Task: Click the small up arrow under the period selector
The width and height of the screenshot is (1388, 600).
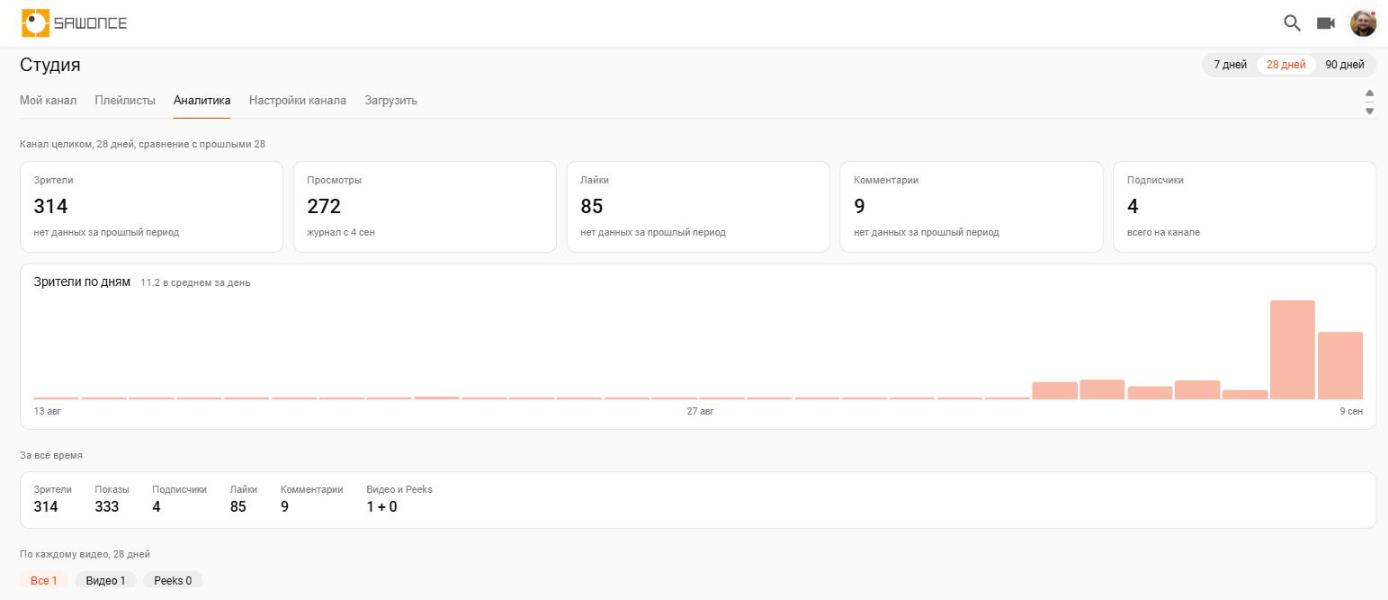Action: tap(1370, 94)
